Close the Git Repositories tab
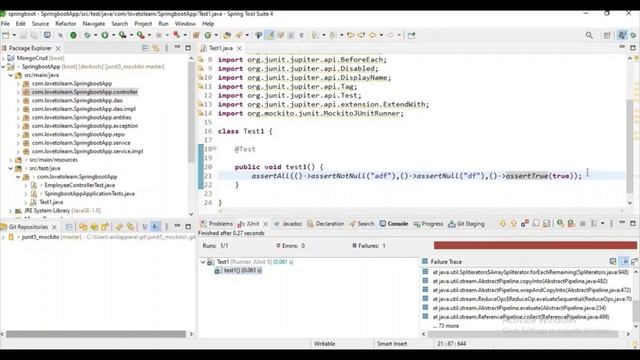Image resolution: width=640 pixels, height=360 pixels. click(x=54, y=227)
